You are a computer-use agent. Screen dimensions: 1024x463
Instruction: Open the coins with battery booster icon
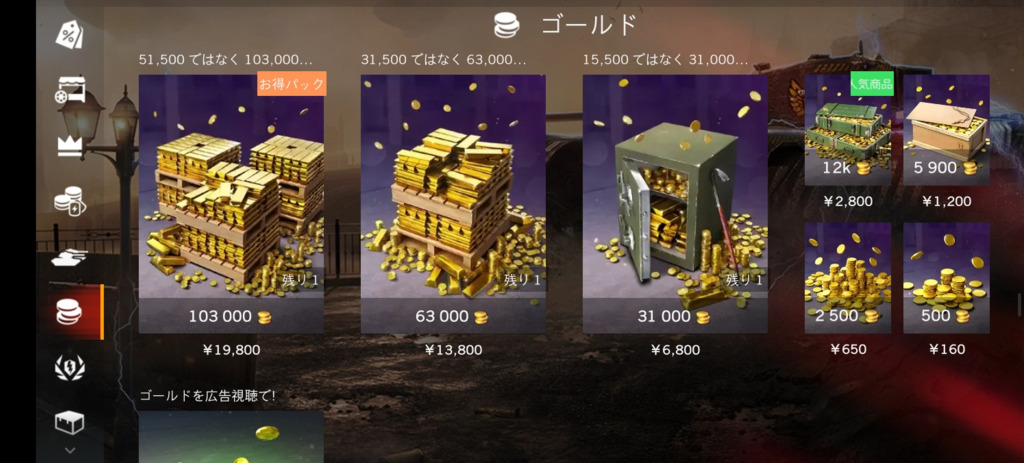click(69, 201)
